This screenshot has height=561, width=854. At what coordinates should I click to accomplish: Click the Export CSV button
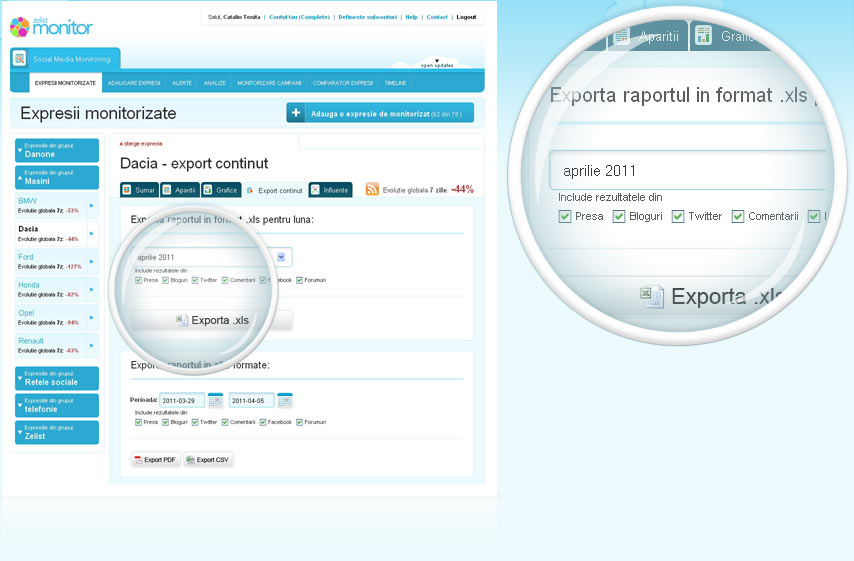pyautogui.click(x=208, y=460)
